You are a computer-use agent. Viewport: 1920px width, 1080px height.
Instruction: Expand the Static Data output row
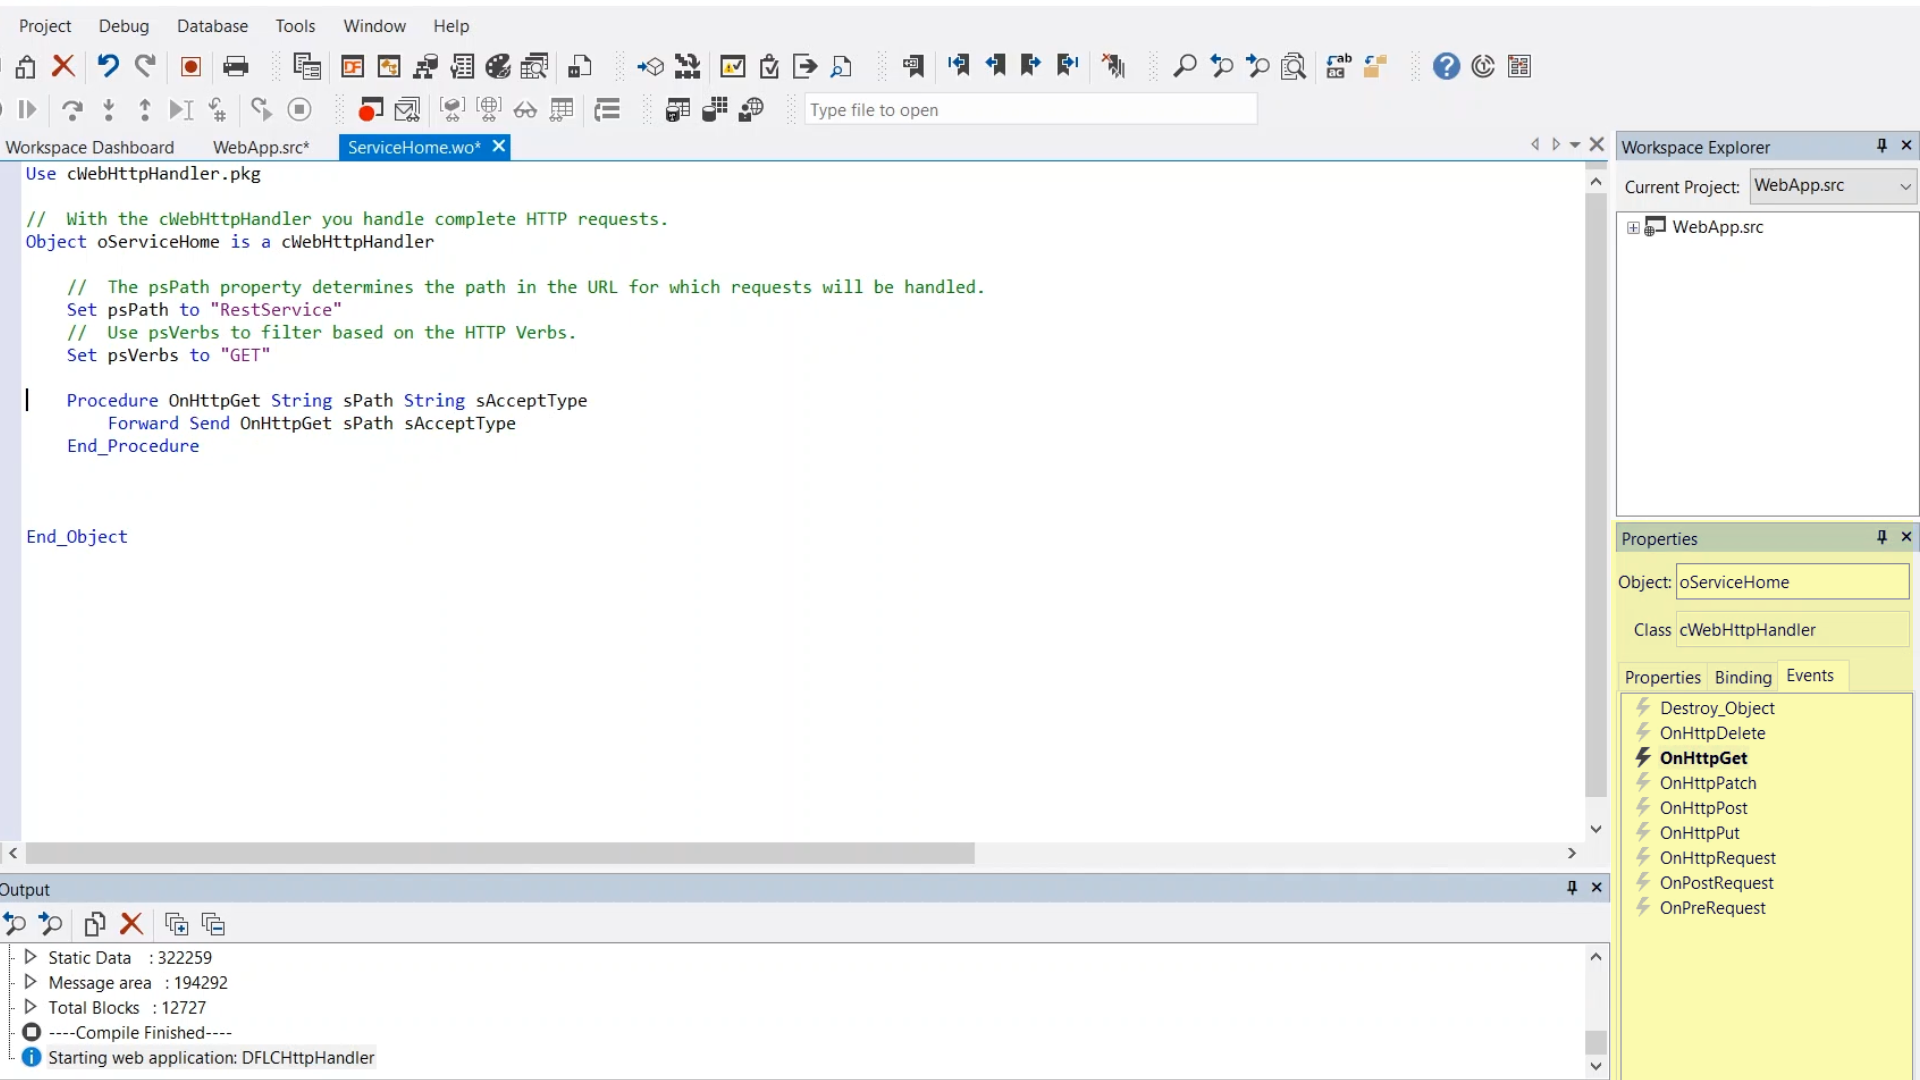tap(30, 957)
